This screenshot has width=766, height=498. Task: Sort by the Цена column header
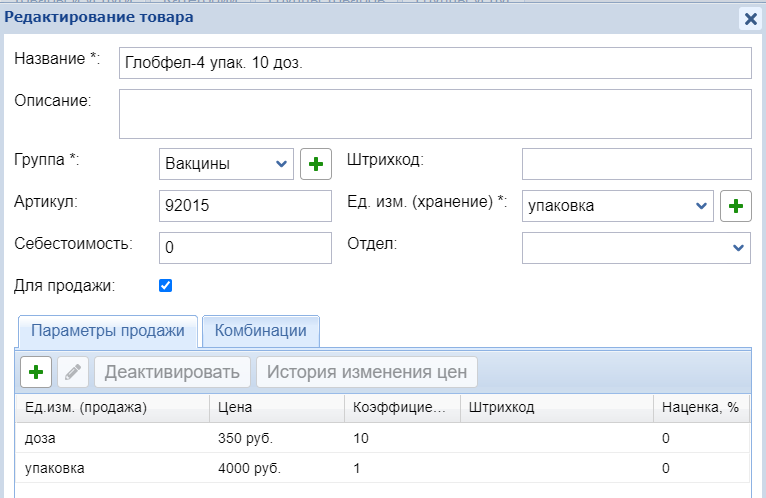[276, 407]
